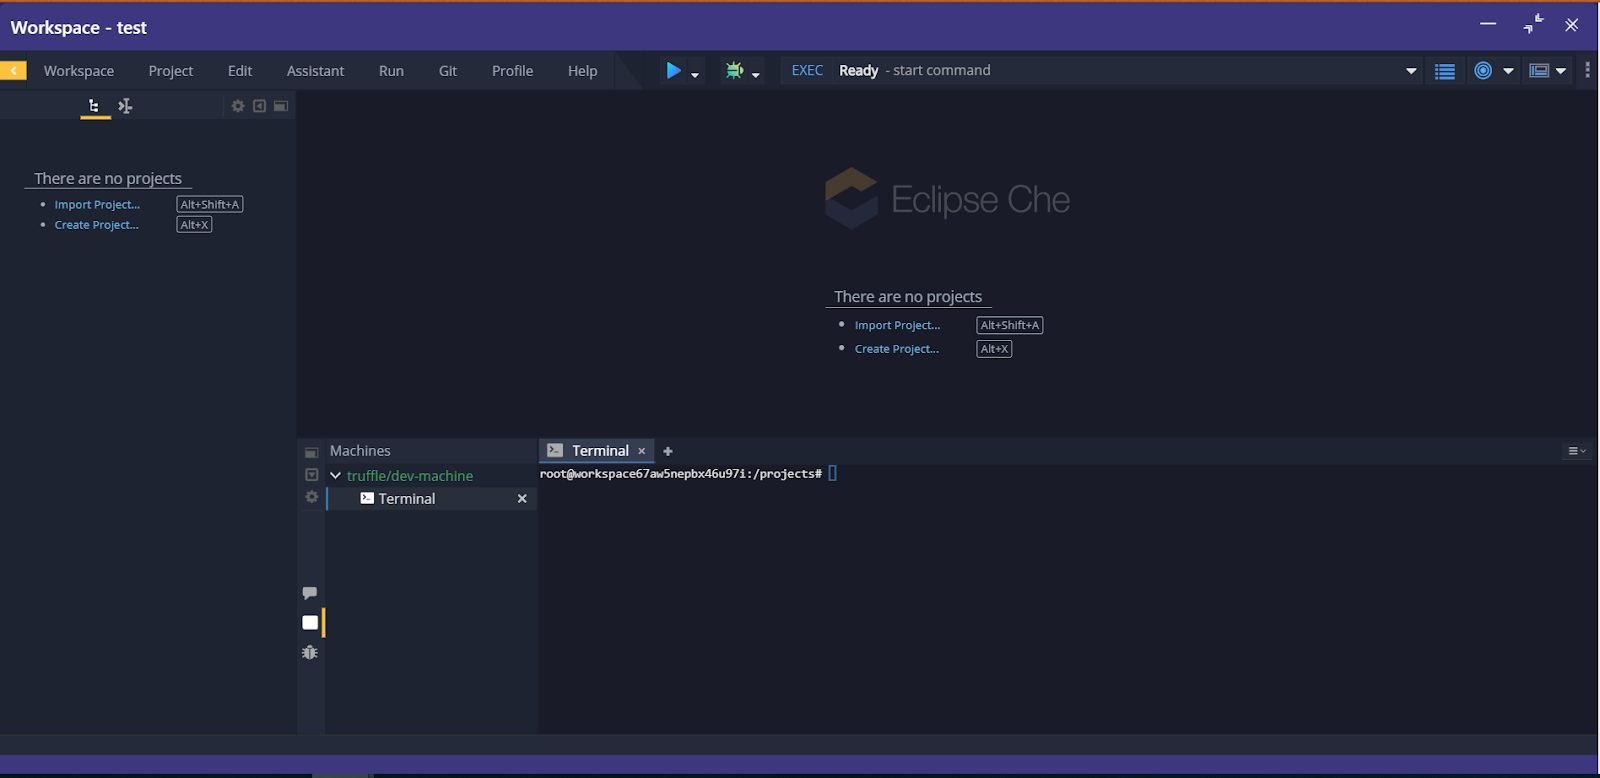Open the Assistant menu
Image resolution: width=1600 pixels, height=778 pixels.
click(315, 71)
